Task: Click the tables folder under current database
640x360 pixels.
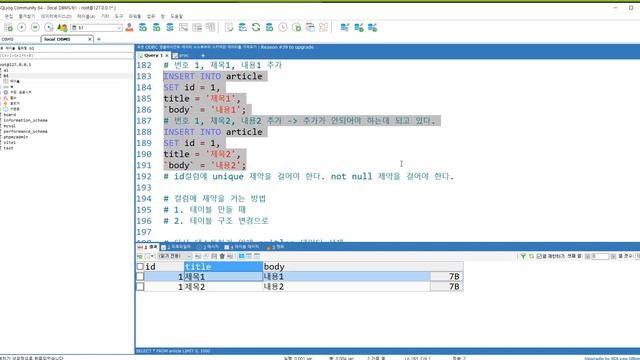Action: (11, 81)
